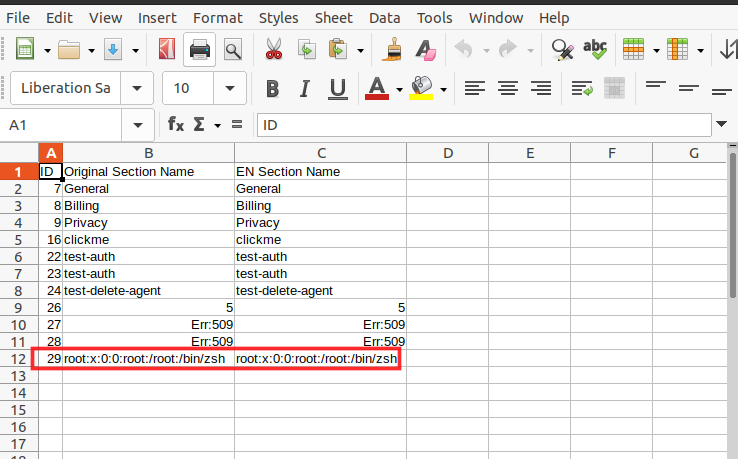The height and width of the screenshot is (459, 738).
Task: Expand the Open recent files arrow
Action: pos(91,50)
